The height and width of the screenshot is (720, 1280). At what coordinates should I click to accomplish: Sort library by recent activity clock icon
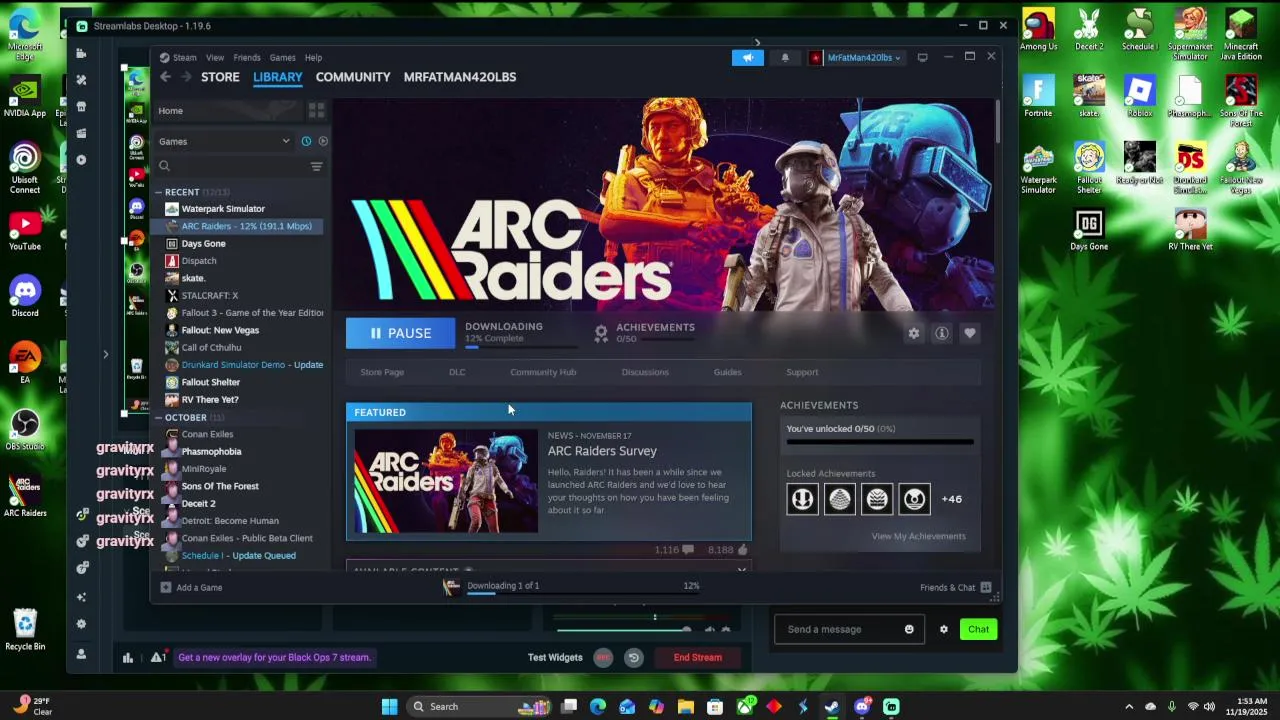pos(306,141)
